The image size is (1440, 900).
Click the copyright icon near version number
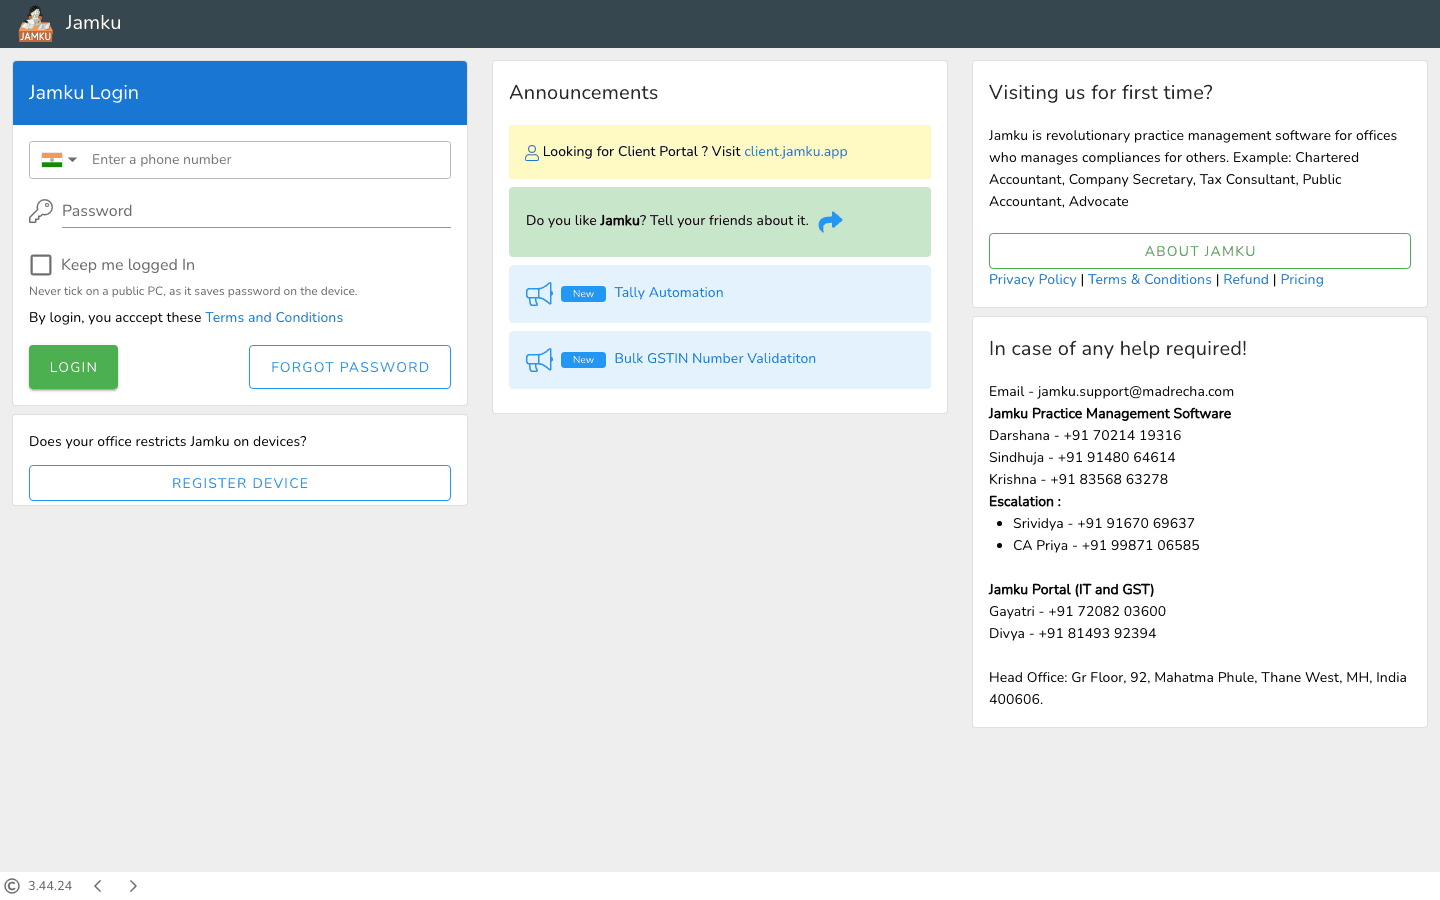tap(12, 886)
